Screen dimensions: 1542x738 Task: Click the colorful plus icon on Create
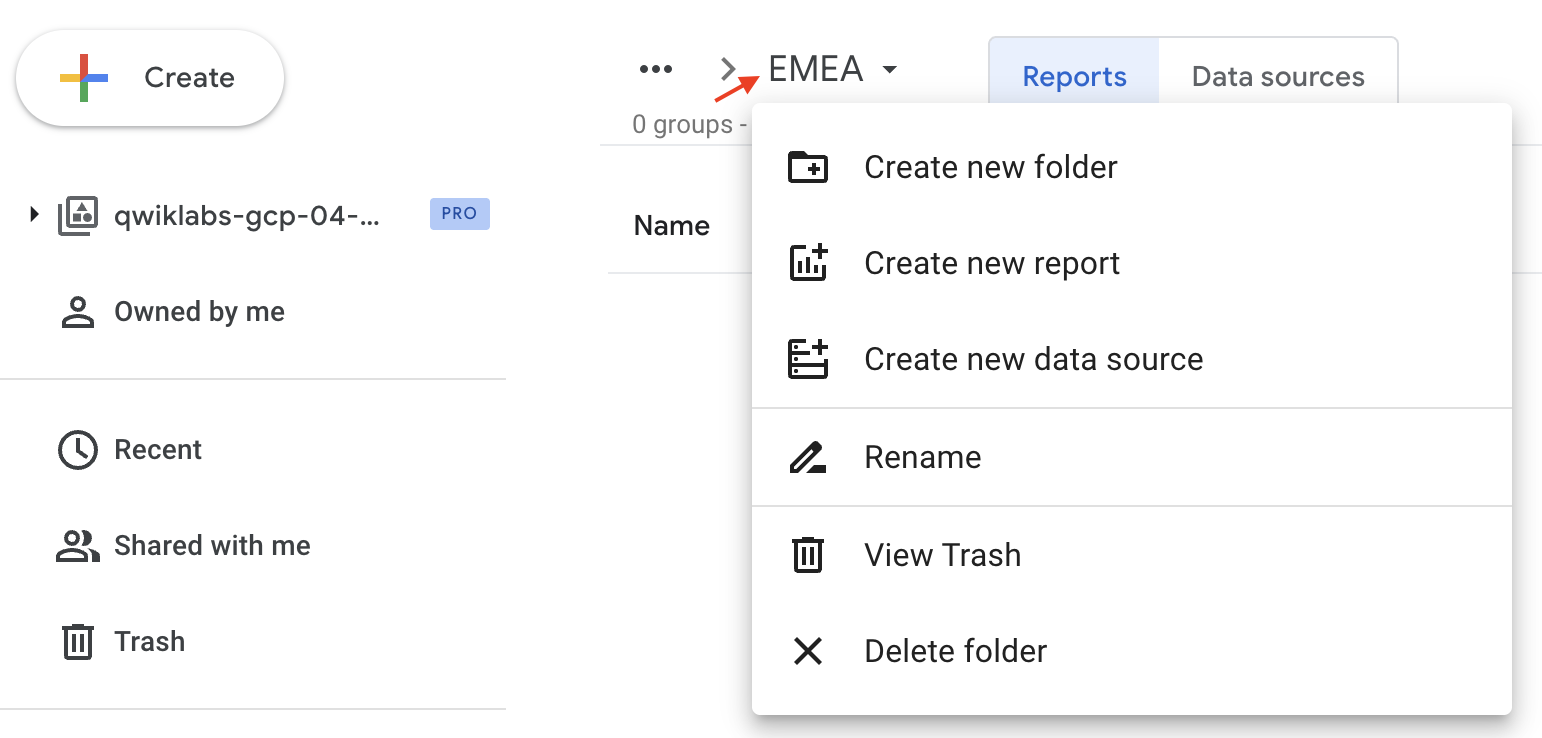click(x=84, y=78)
